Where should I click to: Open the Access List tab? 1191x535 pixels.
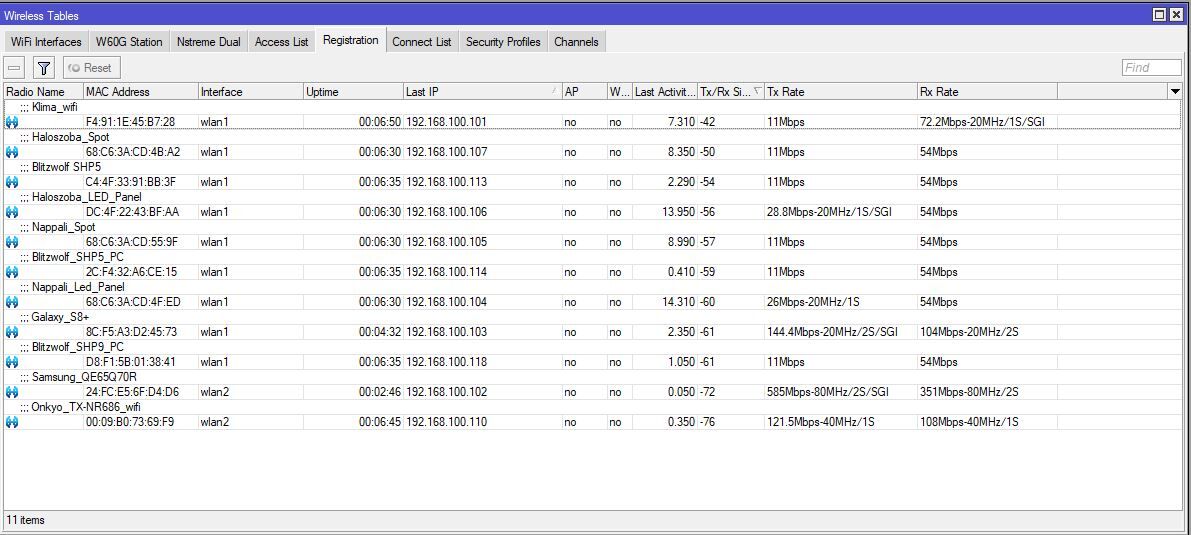point(282,42)
